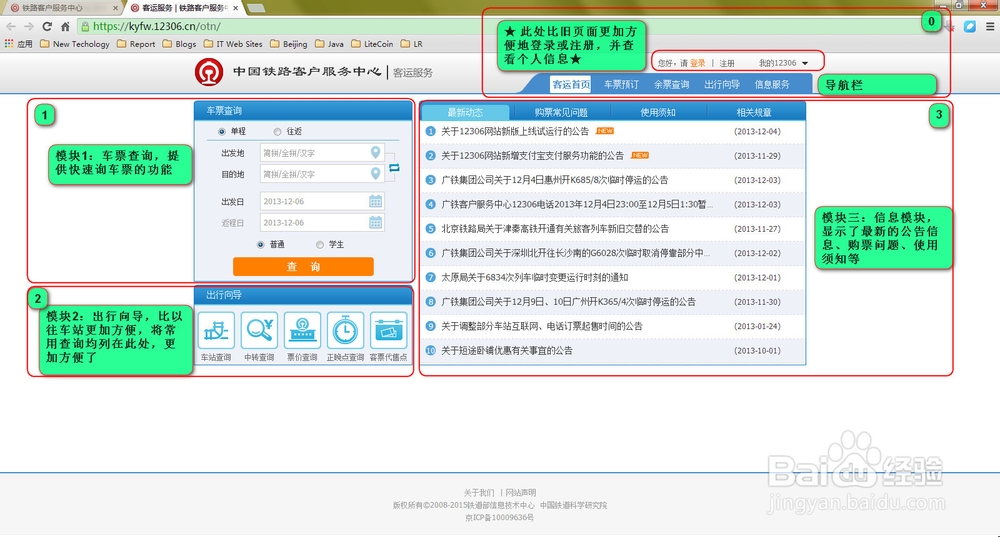Open 票价查询 ticket price icon

(x=302, y=331)
